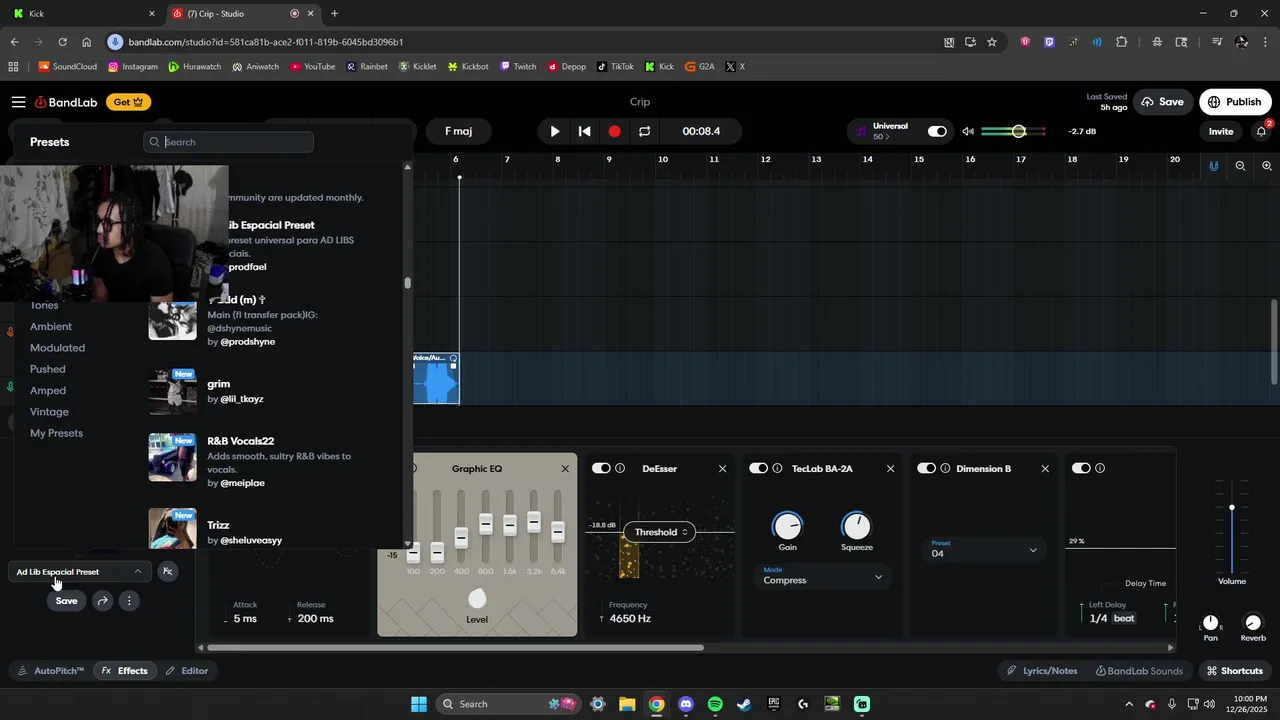This screenshot has height=720, width=1280.
Task: Zoom in the timeline
Action: (1267, 166)
